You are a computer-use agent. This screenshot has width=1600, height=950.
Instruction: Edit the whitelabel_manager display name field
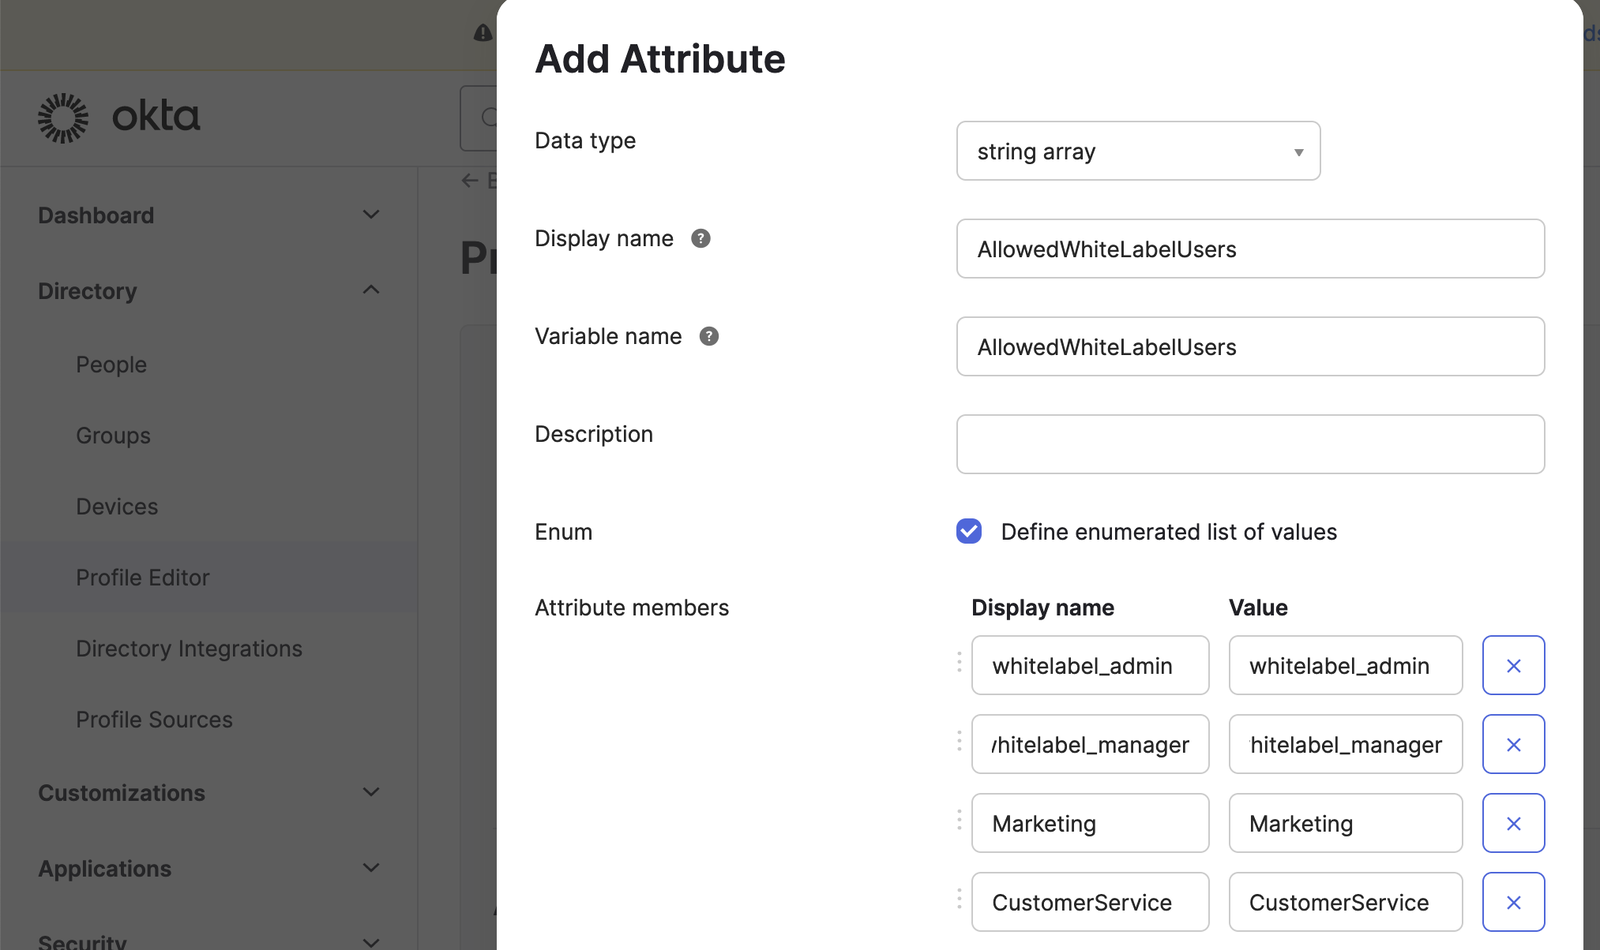pyautogui.click(x=1090, y=744)
